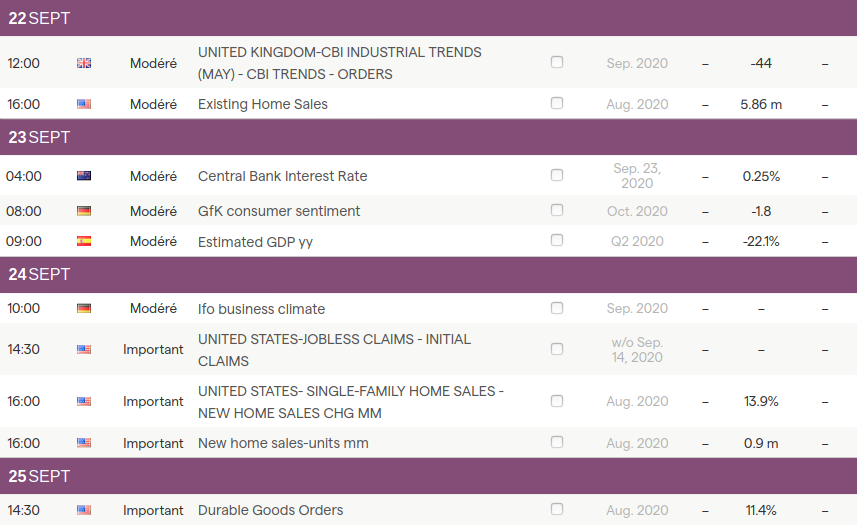This screenshot has width=857, height=525.
Task: Select the Ifo business climate checkbox
Action: pyautogui.click(x=557, y=308)
